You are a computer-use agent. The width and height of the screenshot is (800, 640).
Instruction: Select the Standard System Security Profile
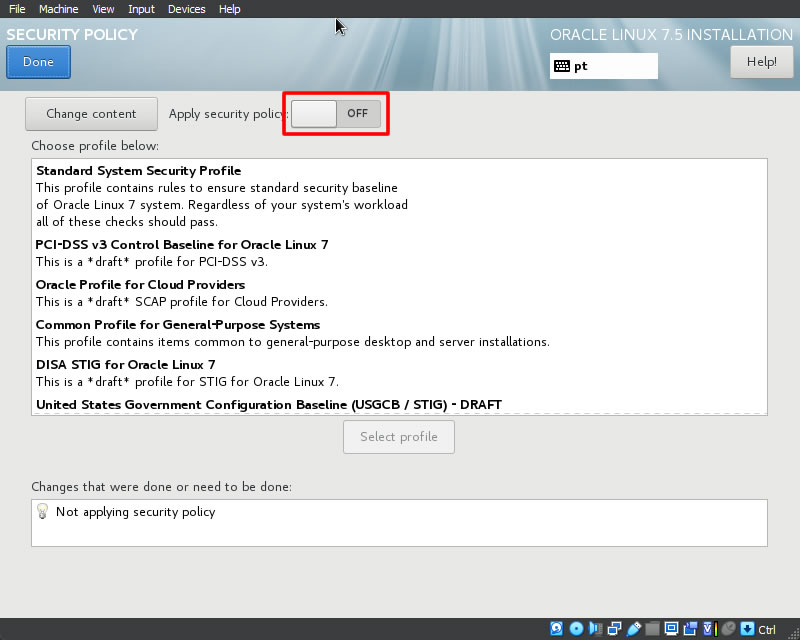tap(399, 196)
